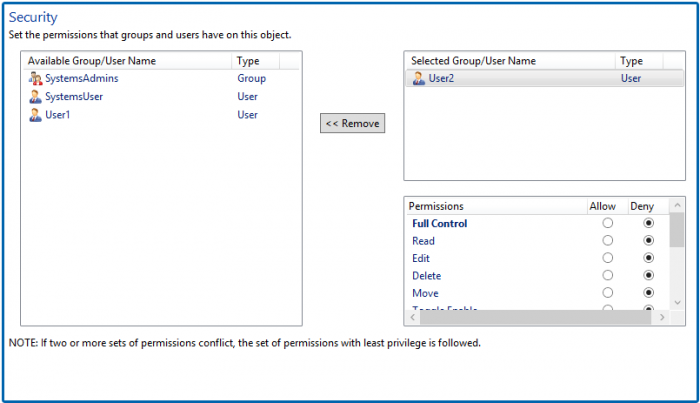Click the SystemsAdmins group icon

coord(36,78)
